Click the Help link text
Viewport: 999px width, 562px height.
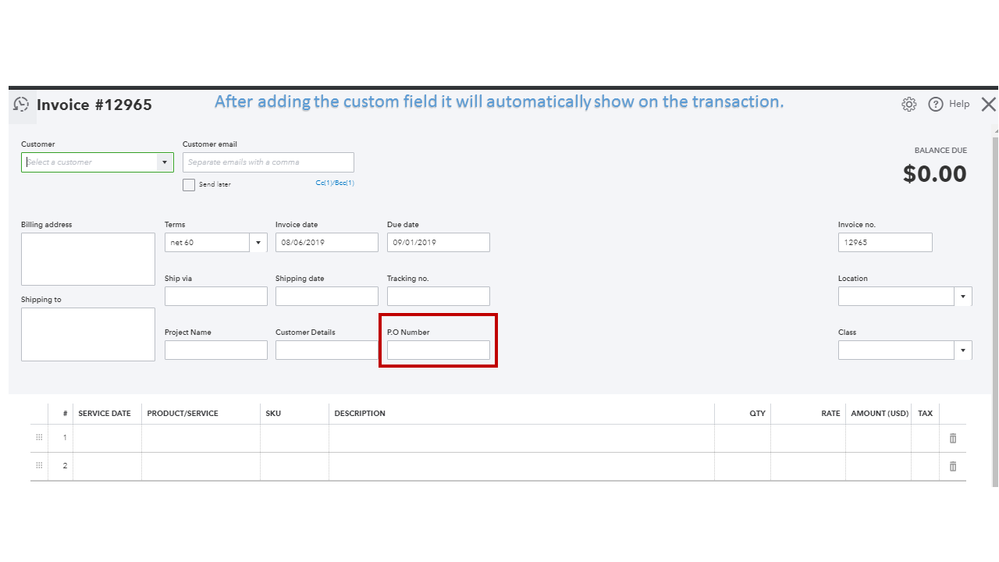(959, 104)
